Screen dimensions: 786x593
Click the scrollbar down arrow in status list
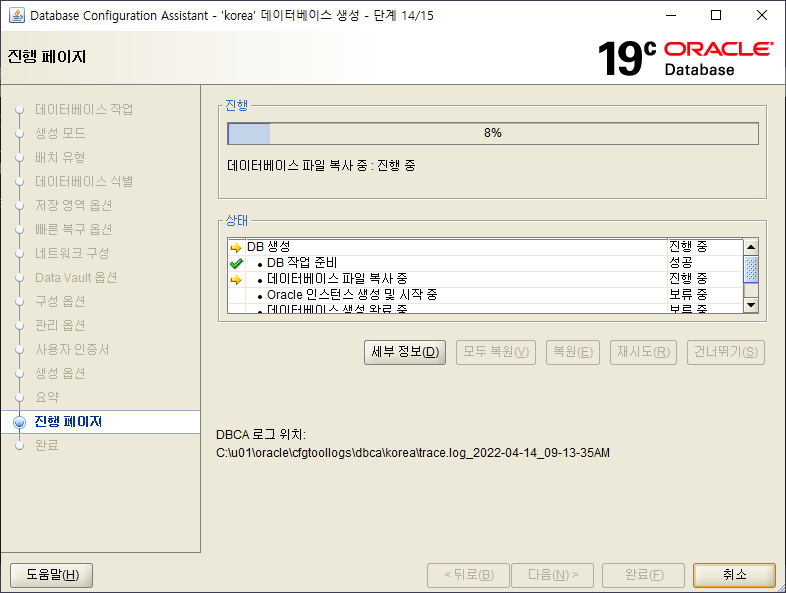coord(750,305)
